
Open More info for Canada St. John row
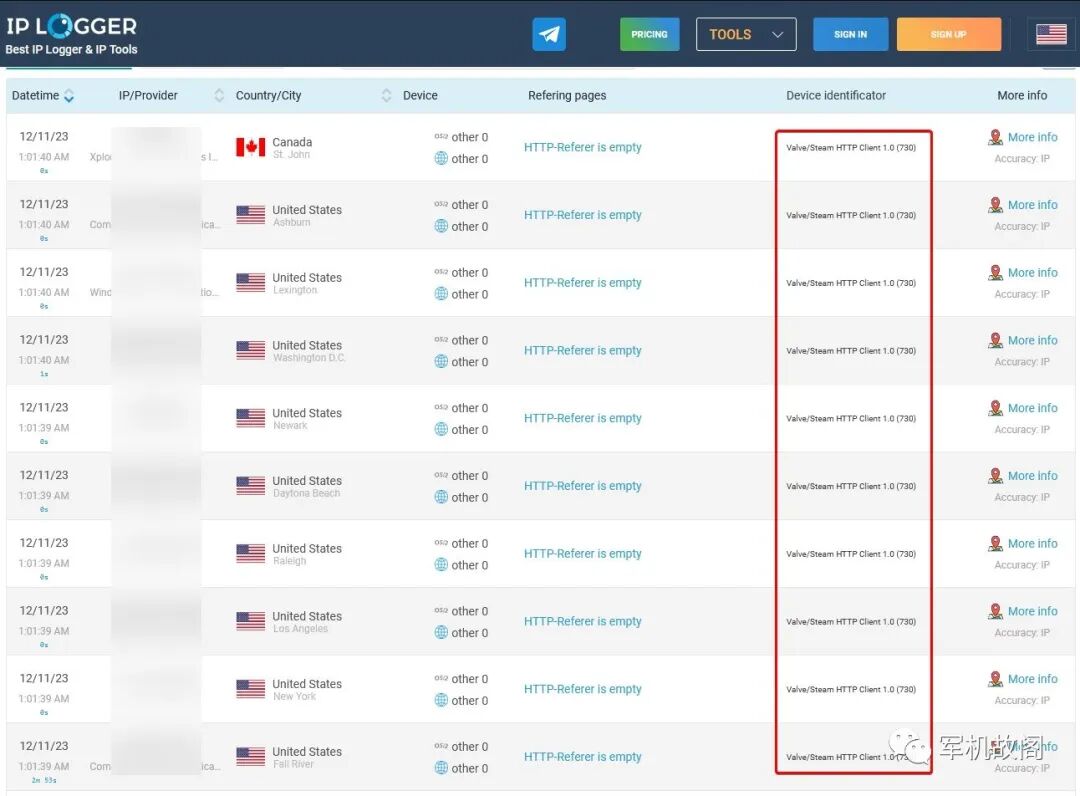coord(1032,137)
